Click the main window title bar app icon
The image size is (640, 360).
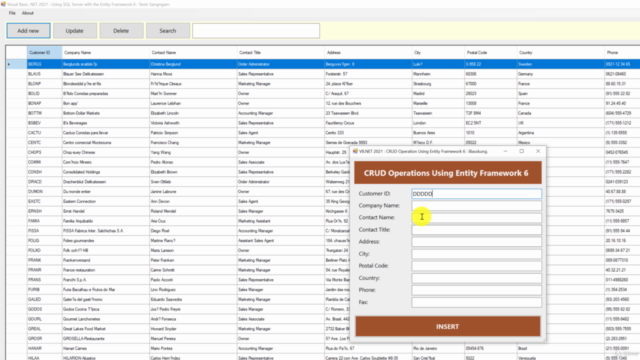coord(3,4)
